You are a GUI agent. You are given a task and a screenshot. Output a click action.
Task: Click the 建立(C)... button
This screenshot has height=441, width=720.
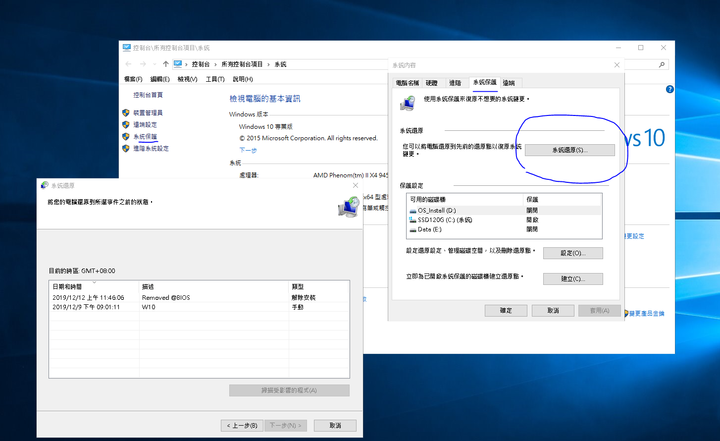click(x=573, y=279)
